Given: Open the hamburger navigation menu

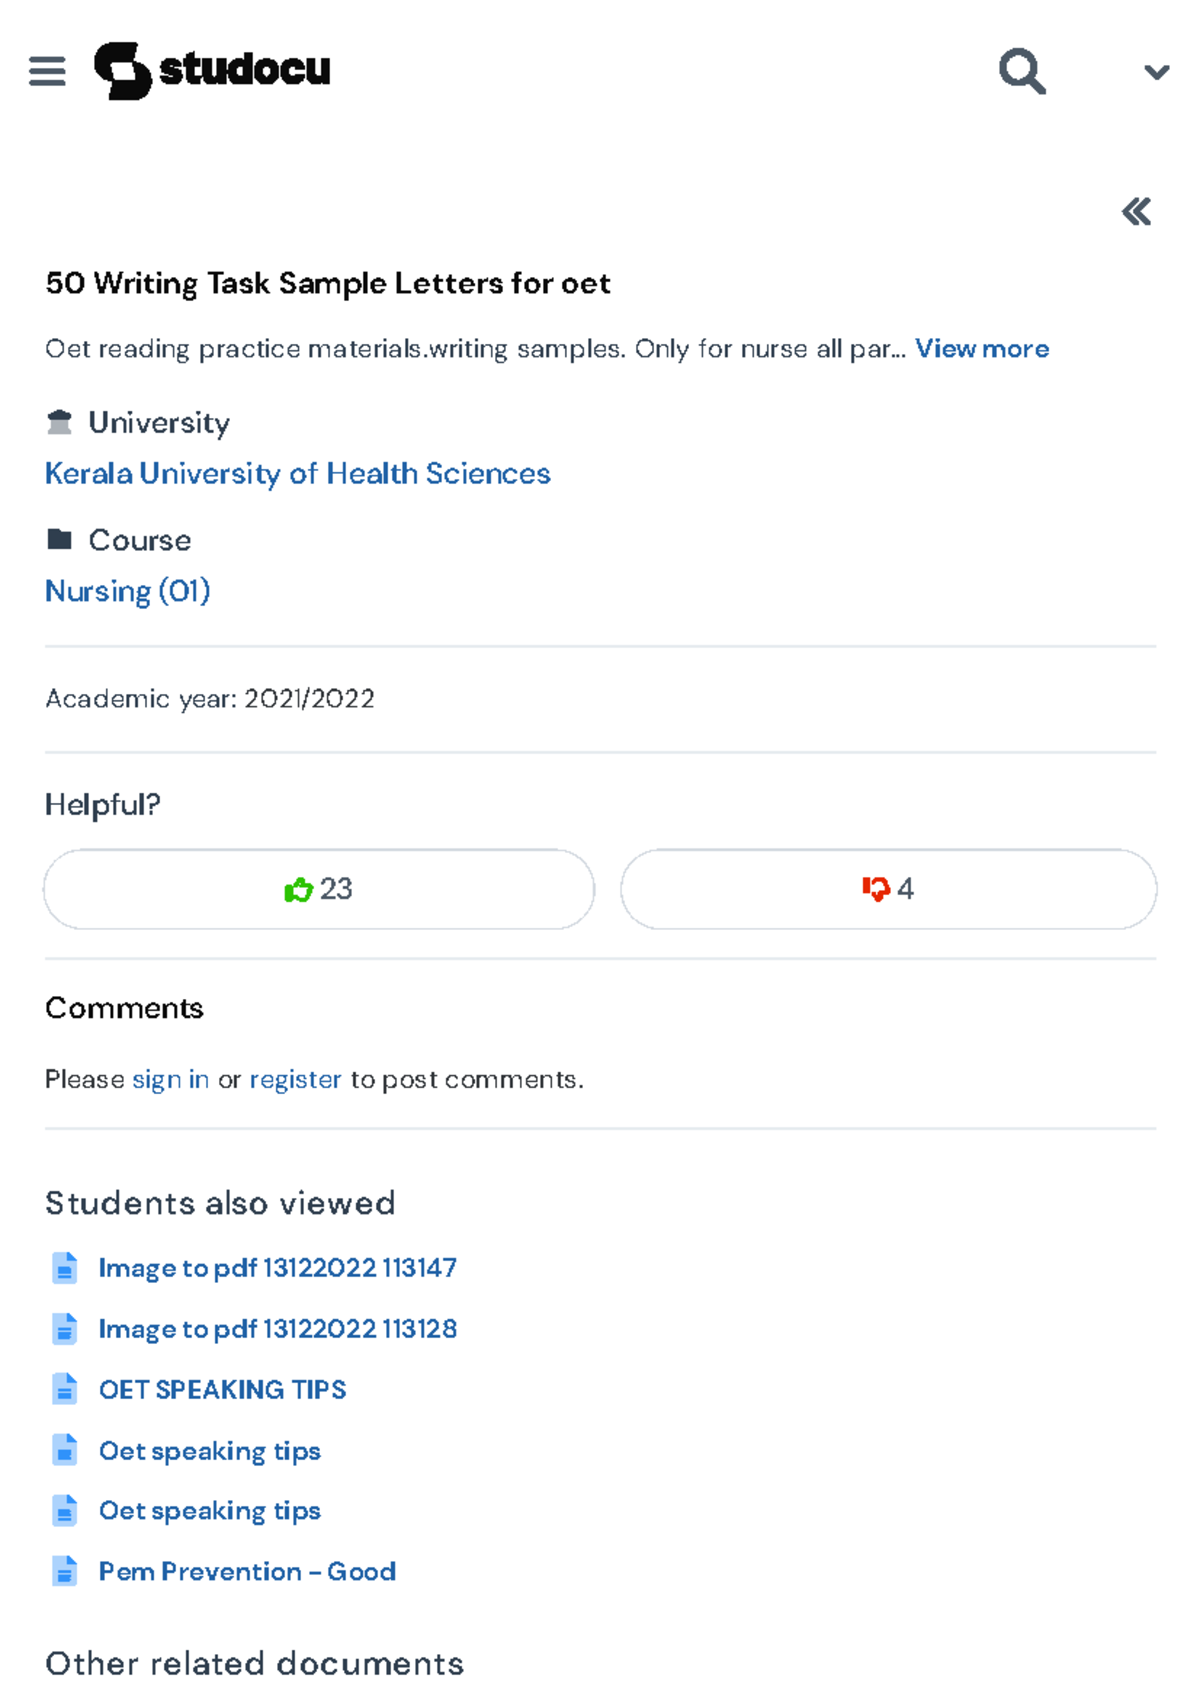Looking at the screenshot, I should pos(47,70).
